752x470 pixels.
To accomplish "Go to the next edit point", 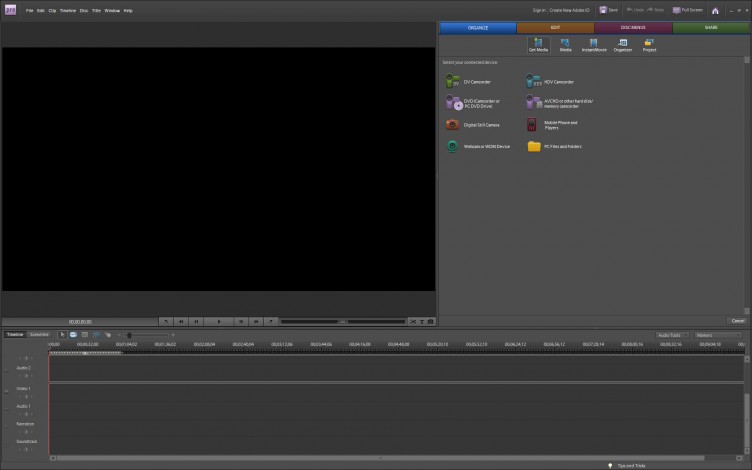I will pos(271,322).
